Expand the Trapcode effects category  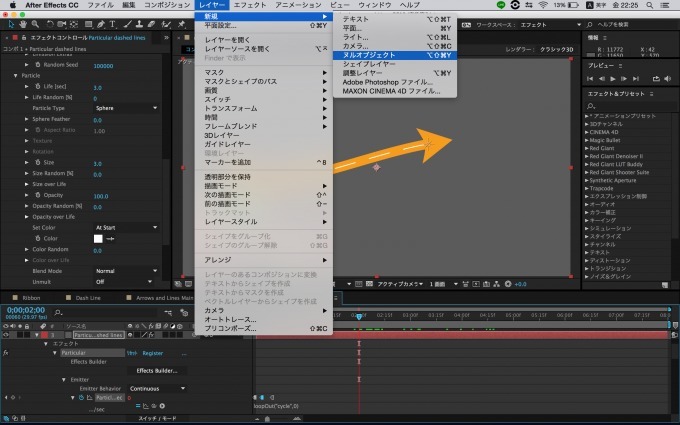point(588,188)
